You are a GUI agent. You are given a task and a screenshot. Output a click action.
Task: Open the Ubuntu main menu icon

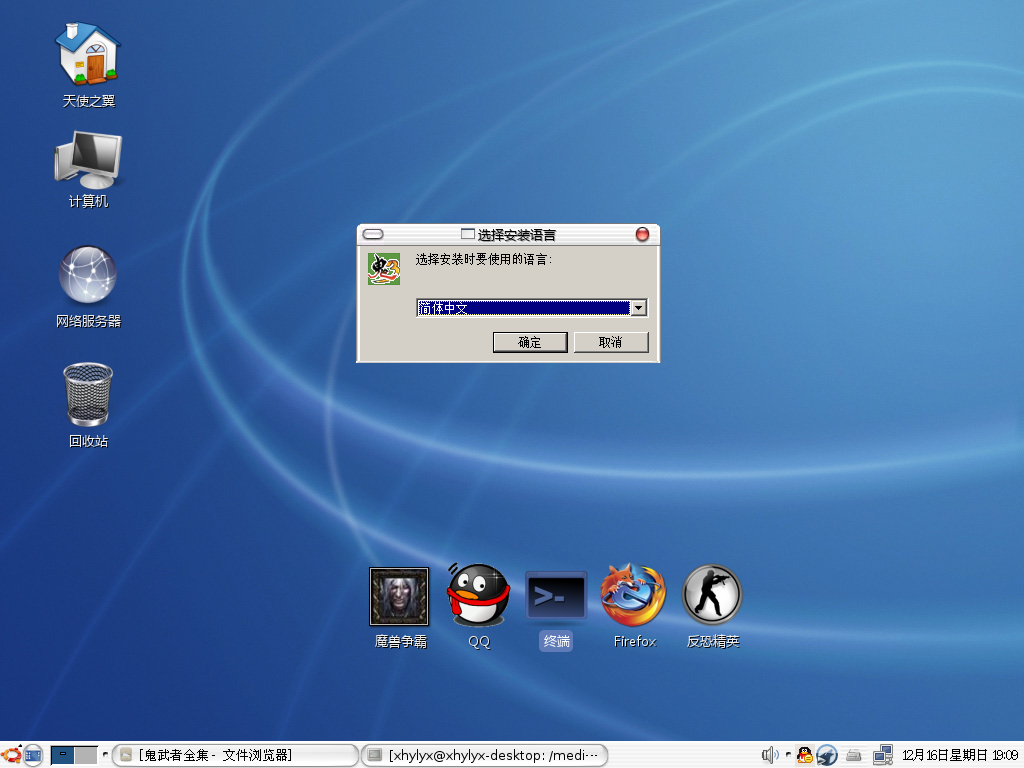(x=11, y=755)
